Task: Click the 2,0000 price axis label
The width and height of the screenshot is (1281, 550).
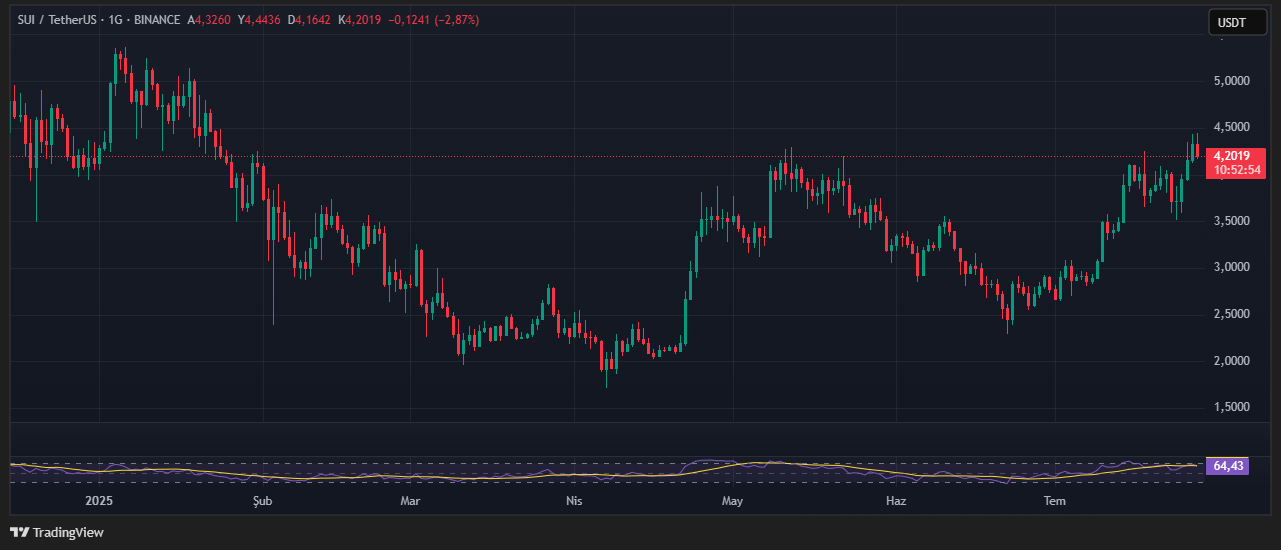Action: 1230,360
